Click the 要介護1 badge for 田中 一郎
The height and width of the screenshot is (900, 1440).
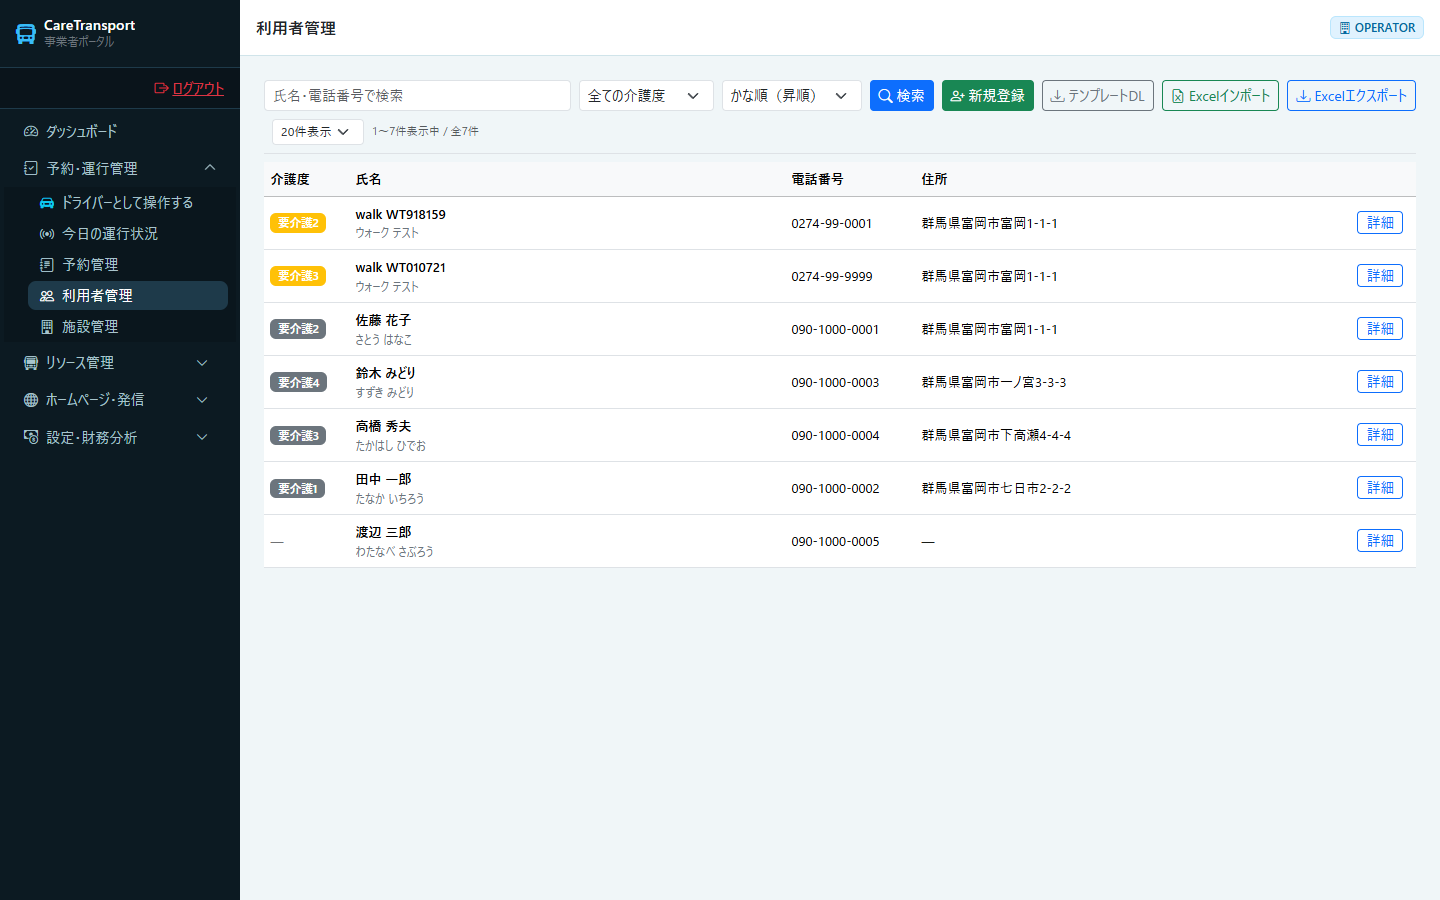tap(298, 488)
